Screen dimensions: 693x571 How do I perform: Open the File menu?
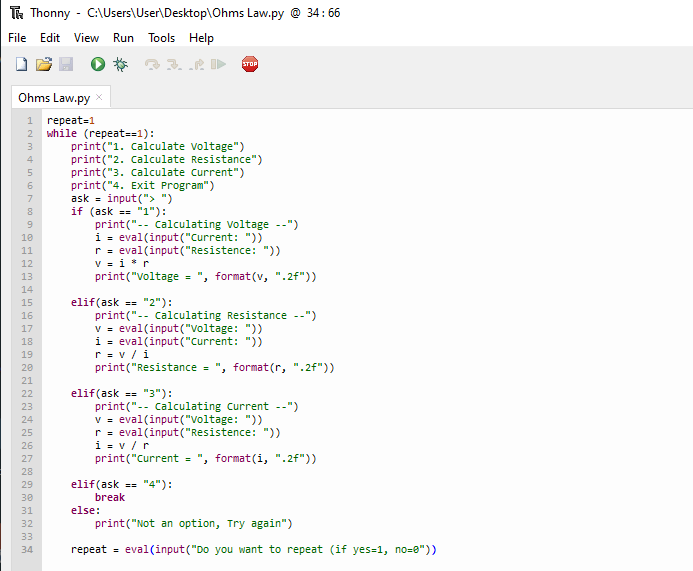click(17, 38)
